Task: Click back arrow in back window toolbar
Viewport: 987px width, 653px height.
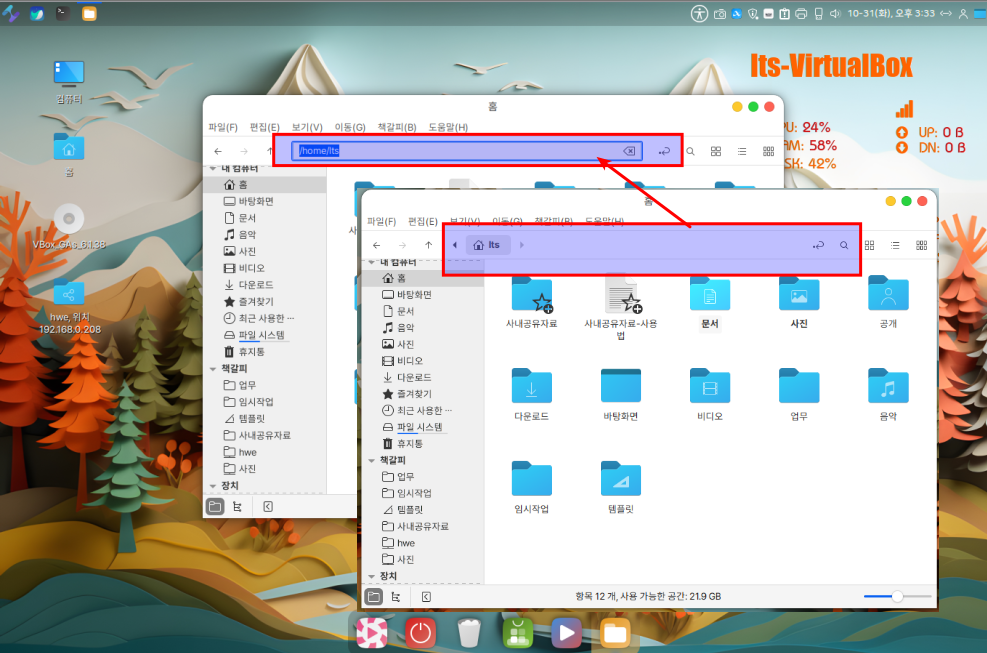Action: coord(218,151)
